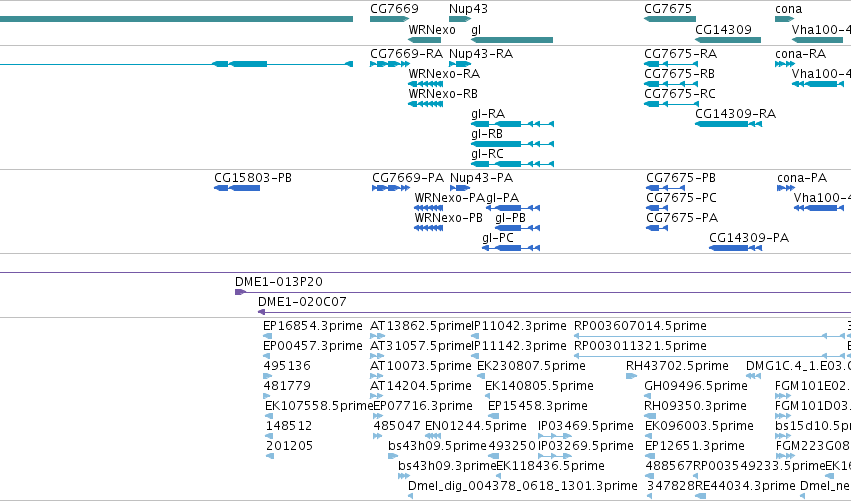
Task: Select the DME1-020C07 BAC clone
Action: point(554,312)
